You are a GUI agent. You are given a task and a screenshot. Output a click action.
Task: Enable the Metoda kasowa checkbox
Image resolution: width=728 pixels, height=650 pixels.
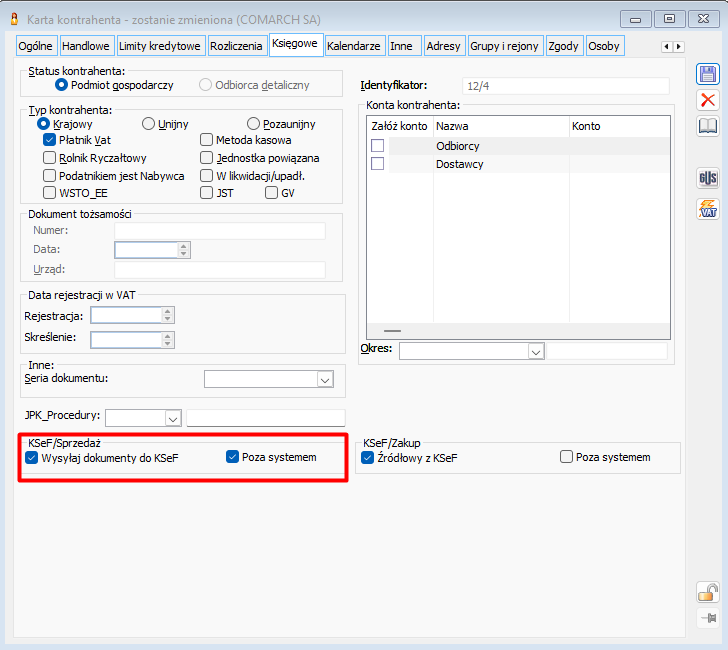(x=207, y=140)
